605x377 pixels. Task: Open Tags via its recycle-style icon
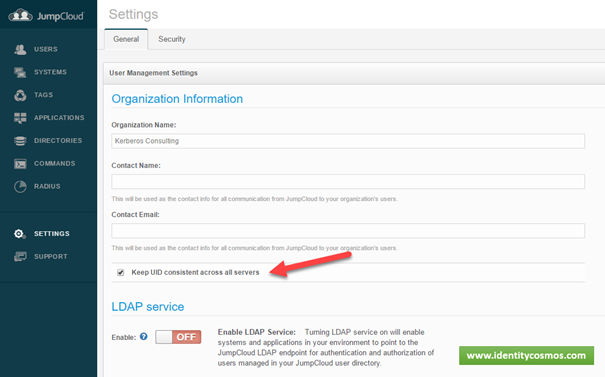[x=20, y=95]
